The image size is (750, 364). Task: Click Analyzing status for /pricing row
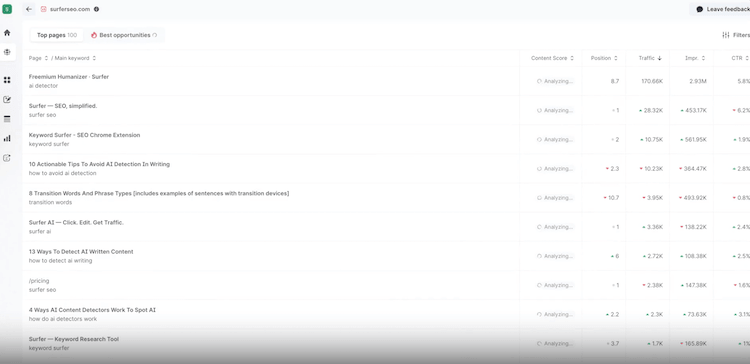pos(555,286)
